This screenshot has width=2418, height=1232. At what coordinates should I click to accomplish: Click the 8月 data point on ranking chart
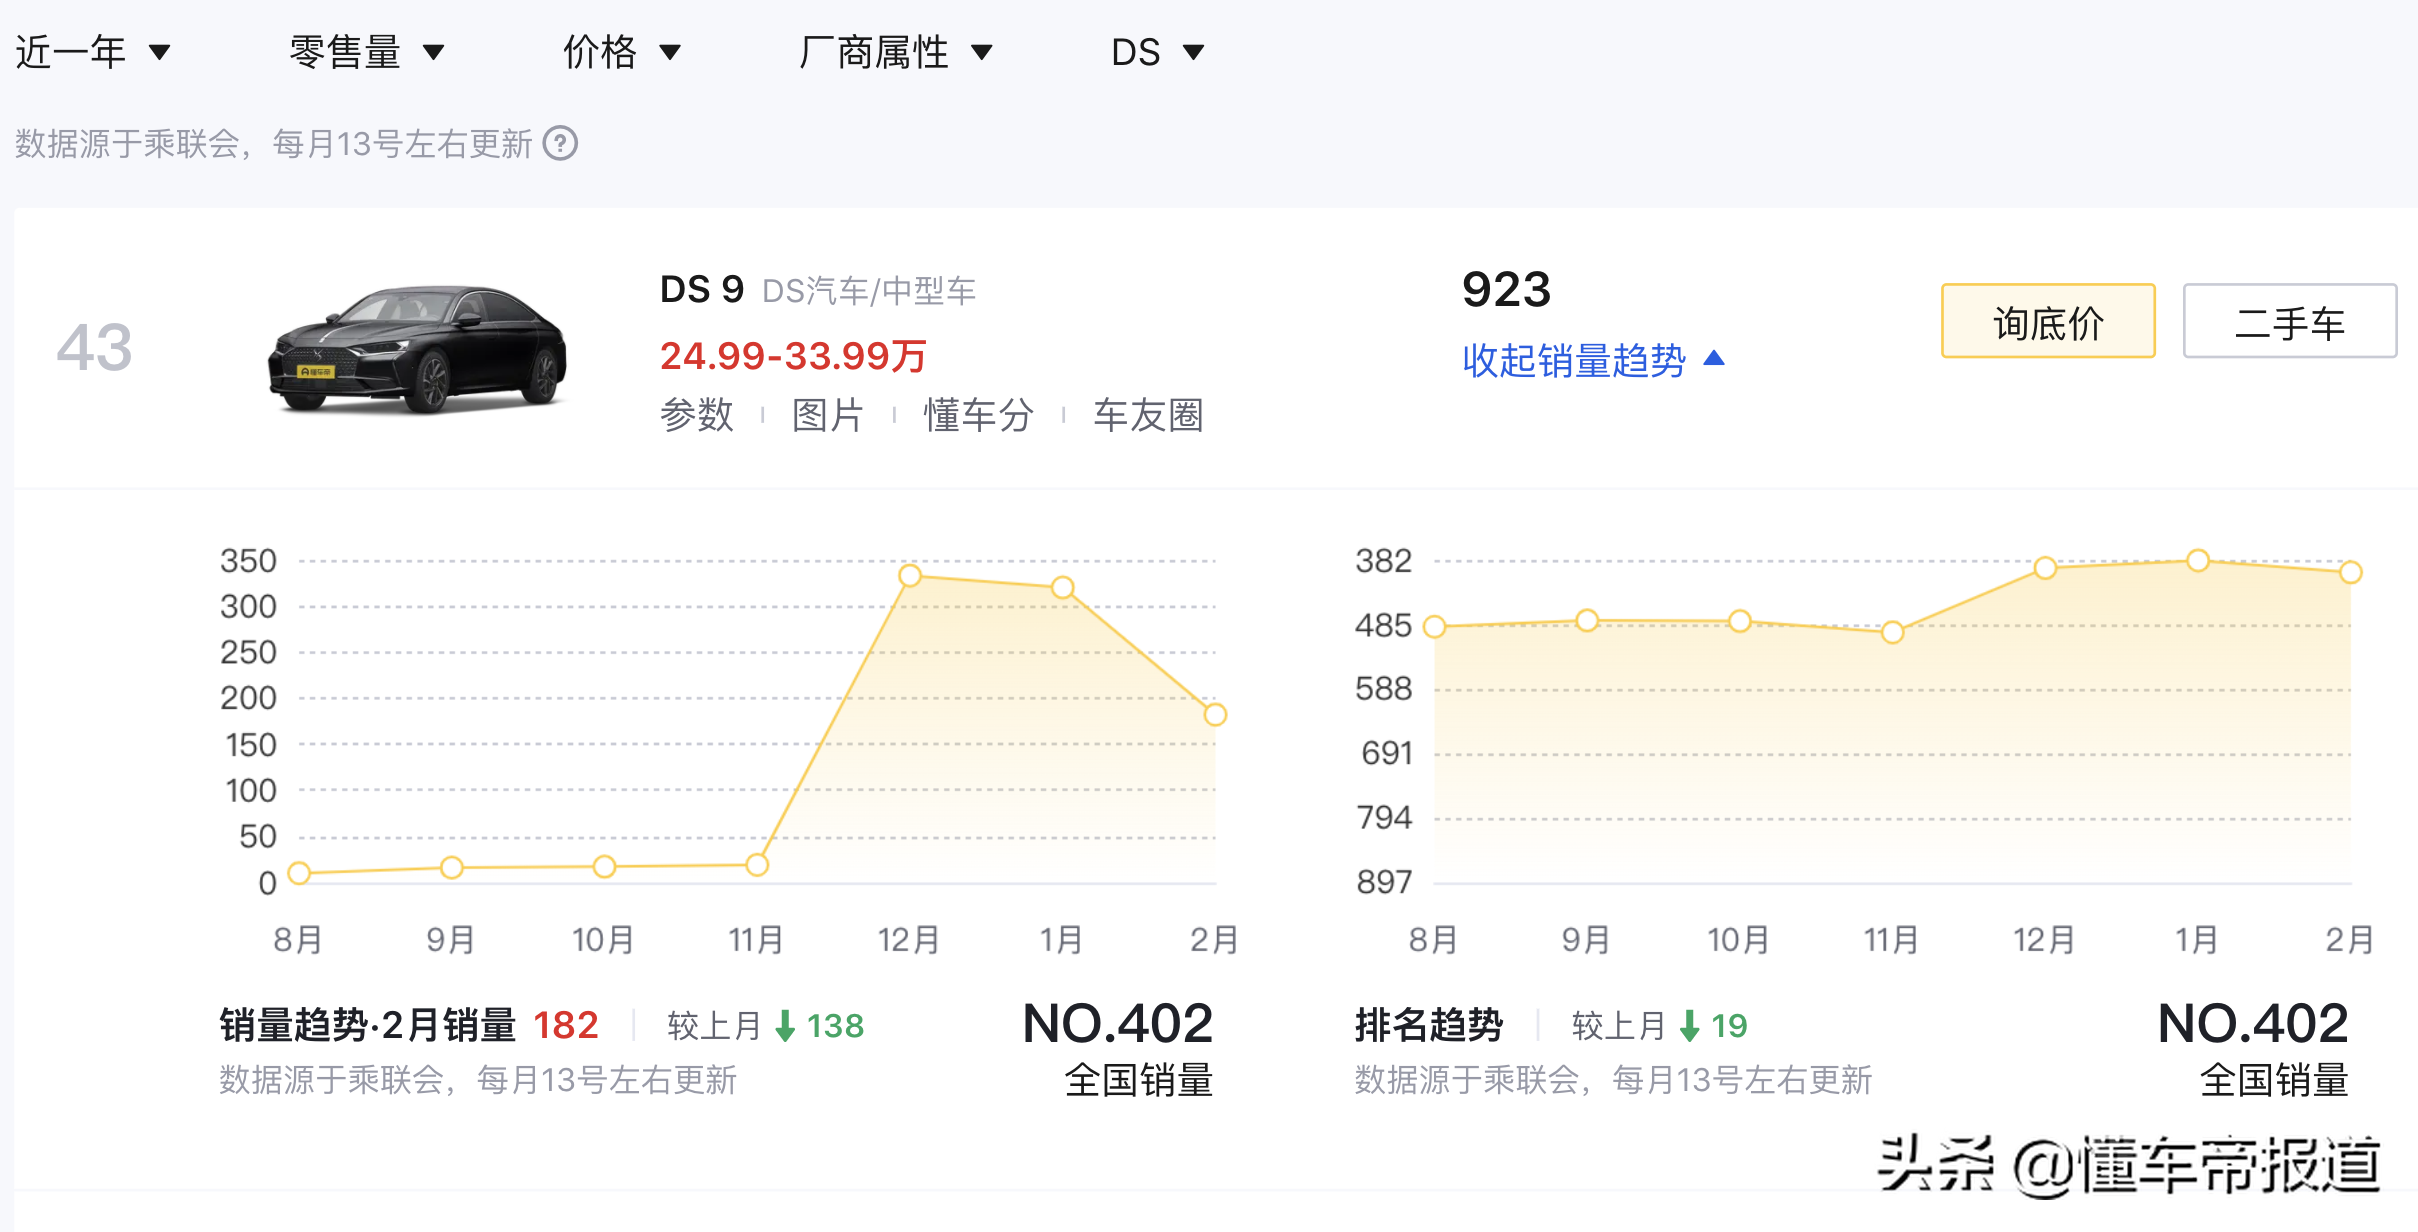1434,627
